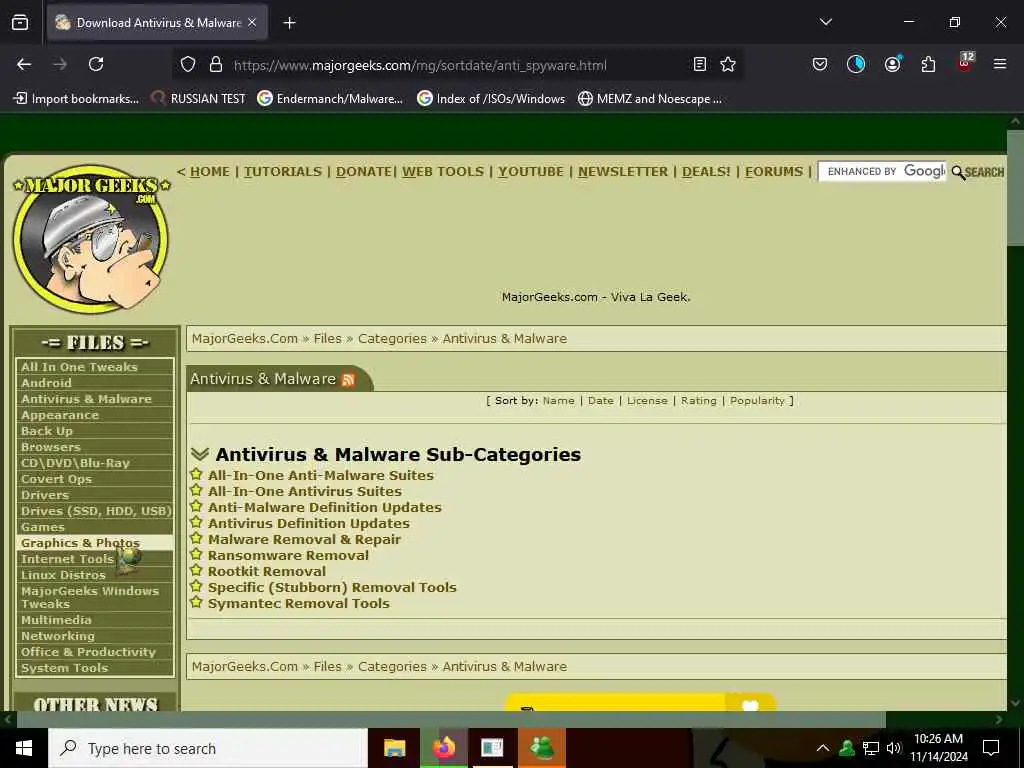The image size is (1024, 768).
Task: View site security padlock info
Action: (216, 65)
